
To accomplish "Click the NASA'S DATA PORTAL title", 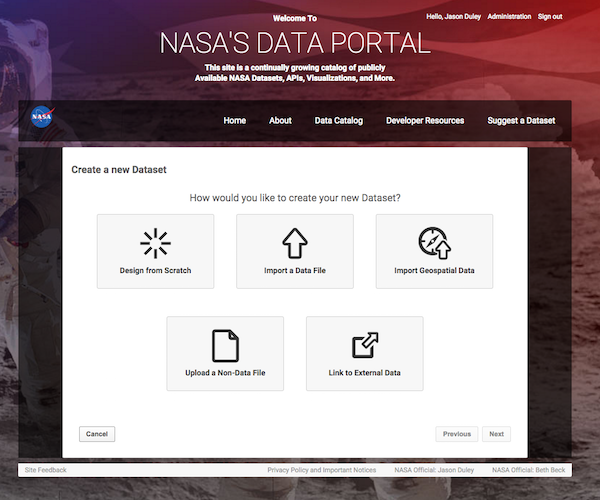I will pyautogui.click(x=295, y=43).
